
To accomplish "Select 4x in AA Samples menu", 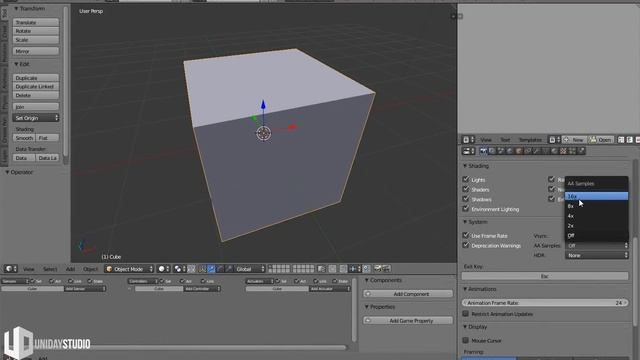I will [x=596, y=216].
